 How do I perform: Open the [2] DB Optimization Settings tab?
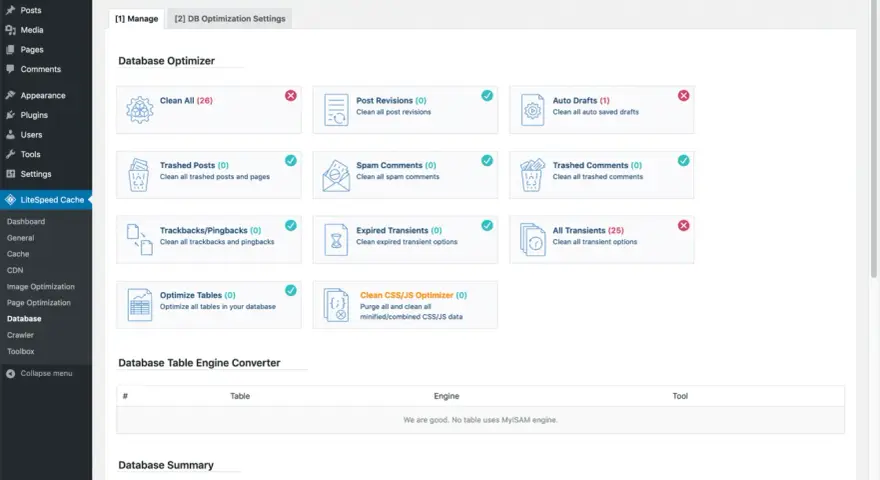click(x=230, y=19)
